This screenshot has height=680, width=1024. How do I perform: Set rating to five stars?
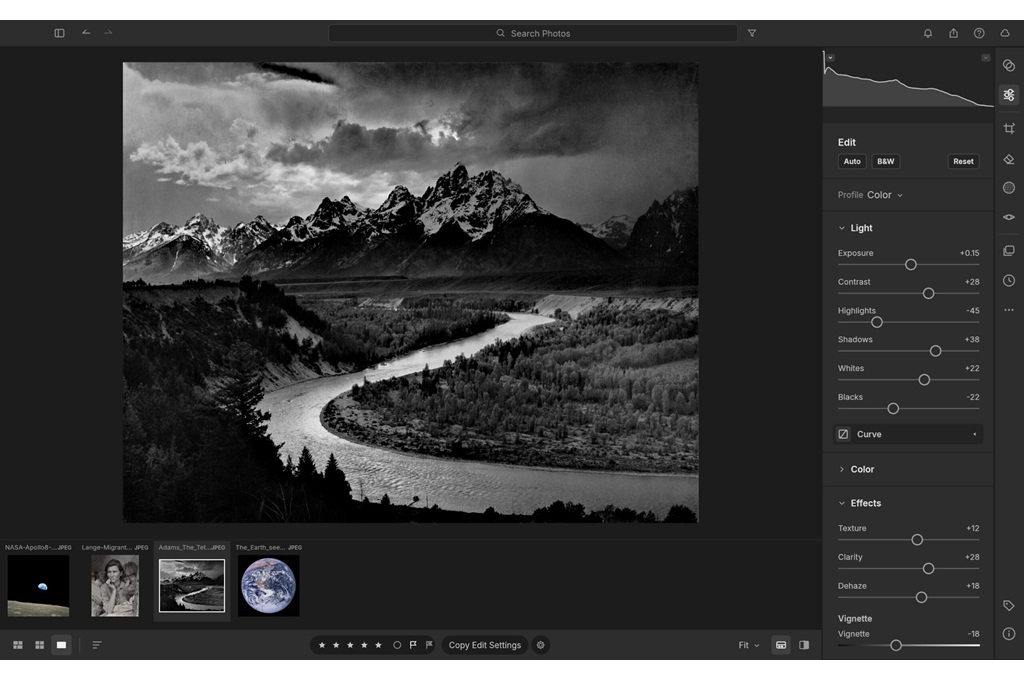point(378,645)
